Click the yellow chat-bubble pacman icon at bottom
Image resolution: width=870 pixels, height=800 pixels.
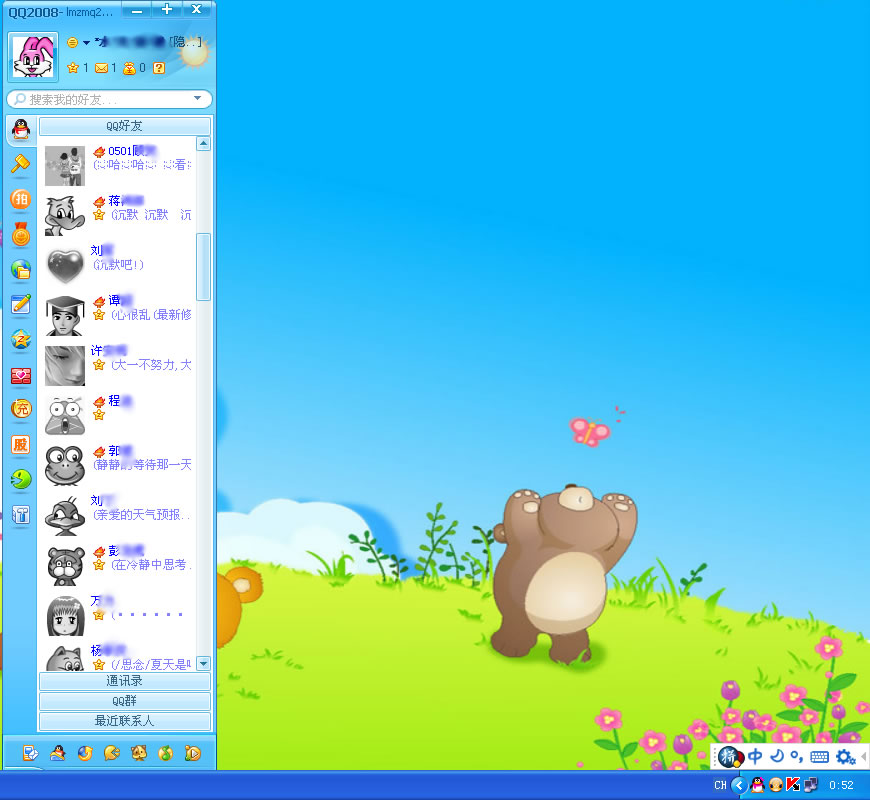click(112, 753)
